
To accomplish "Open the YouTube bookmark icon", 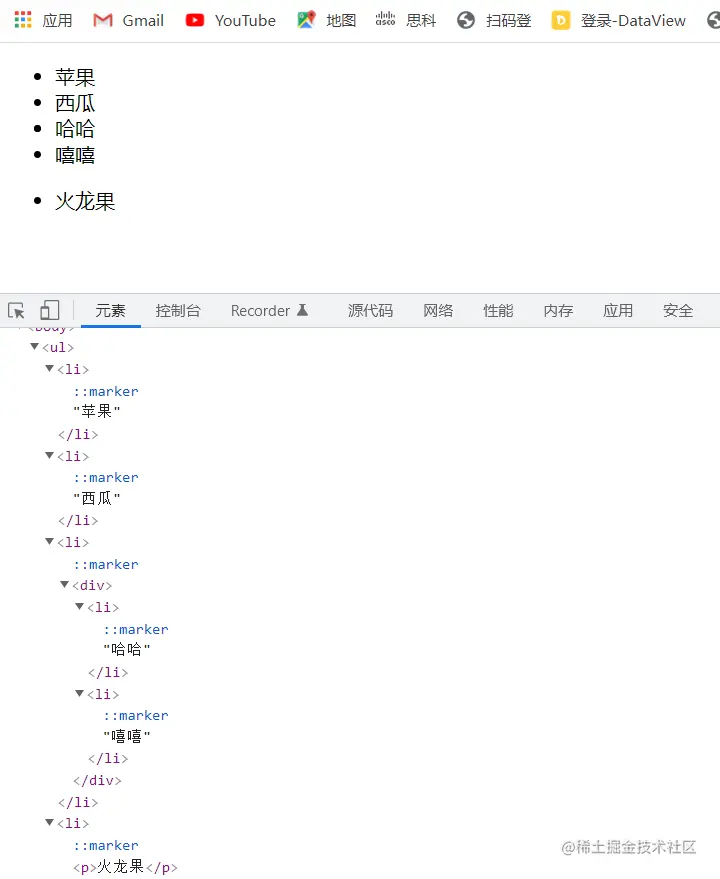I will pos(195,21).
